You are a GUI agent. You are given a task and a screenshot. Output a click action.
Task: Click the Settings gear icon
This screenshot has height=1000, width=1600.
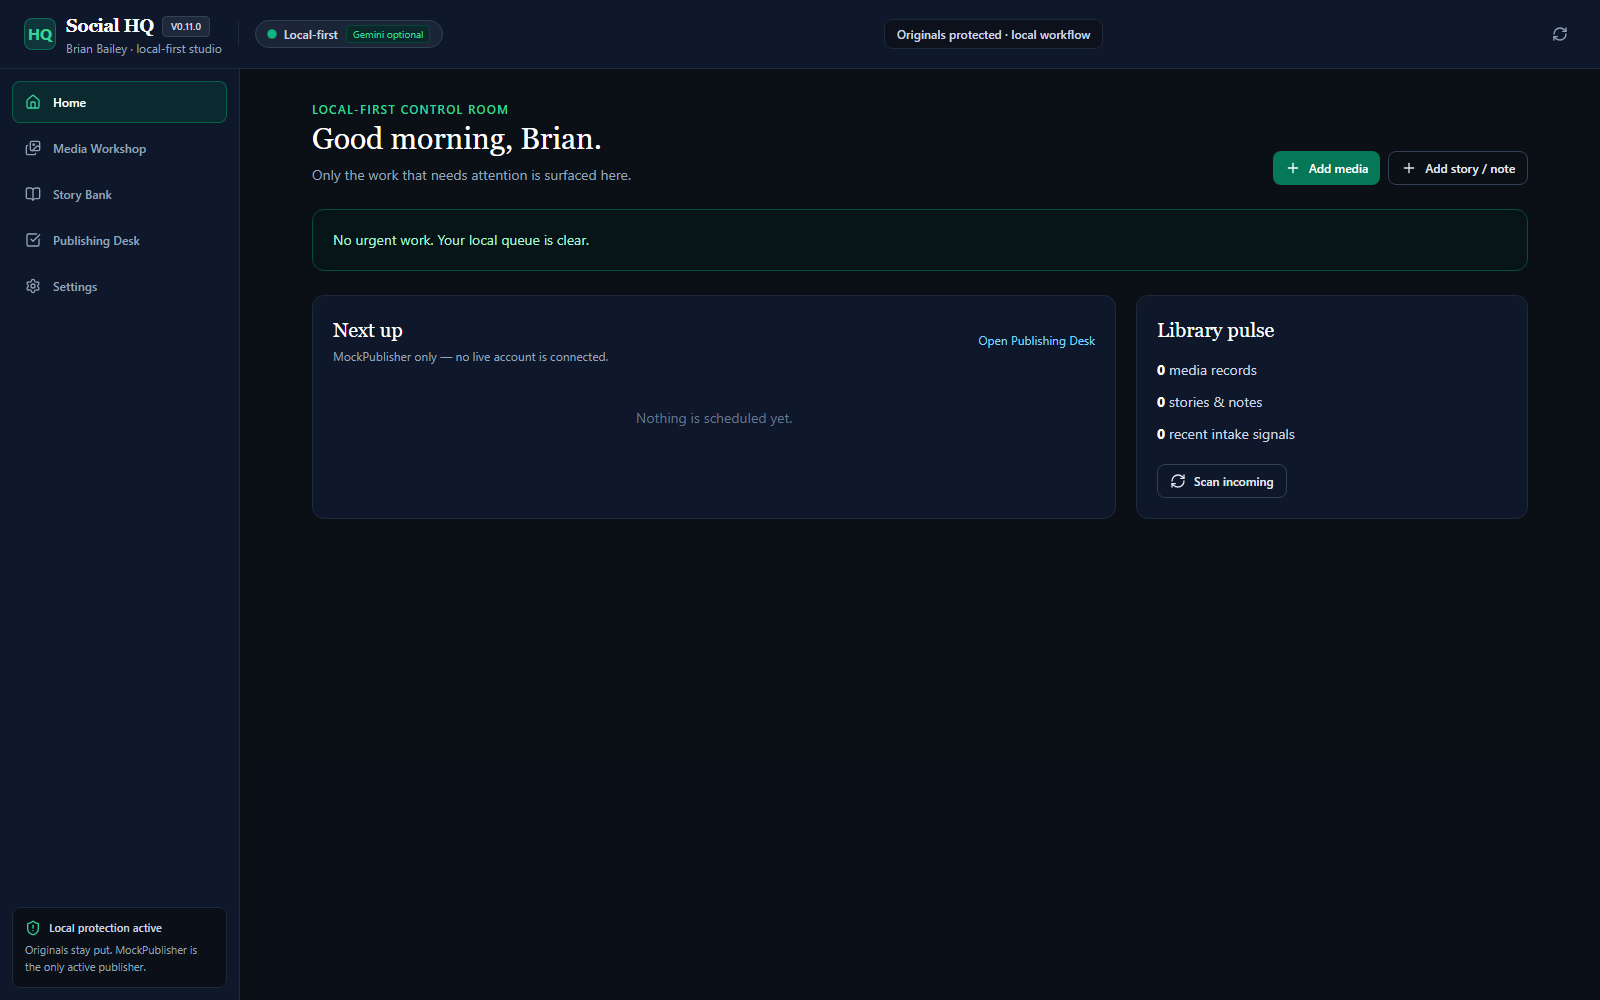33,286
